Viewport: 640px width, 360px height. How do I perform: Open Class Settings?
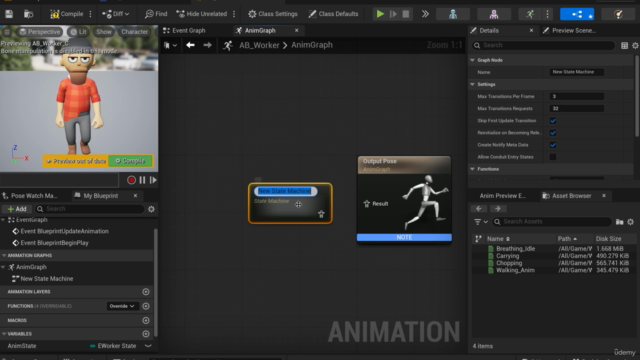click(x=273, y=14)
